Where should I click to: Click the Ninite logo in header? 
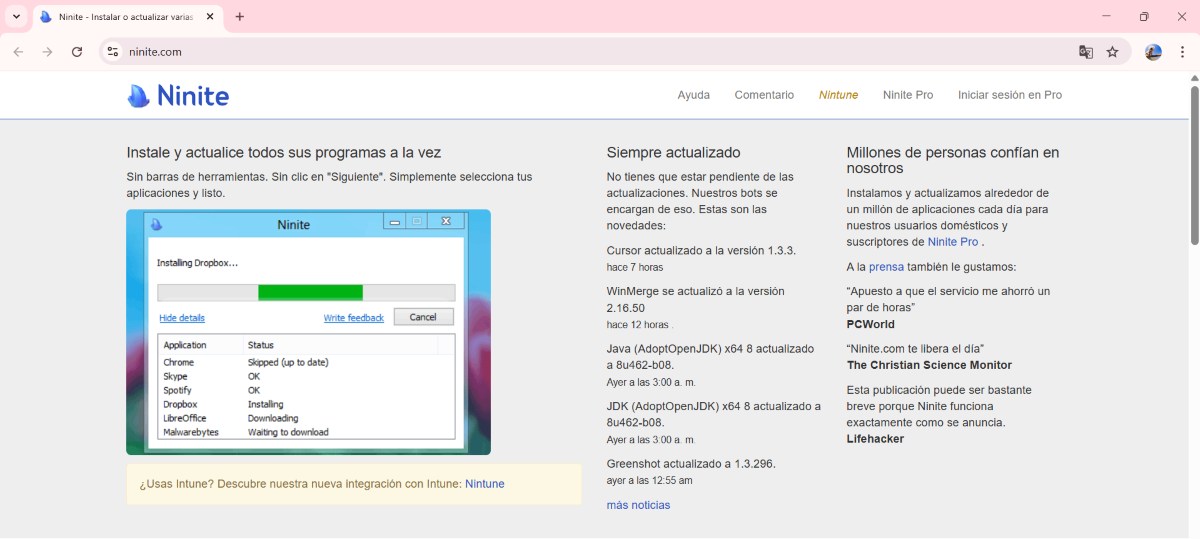click(x=178, y=96)
